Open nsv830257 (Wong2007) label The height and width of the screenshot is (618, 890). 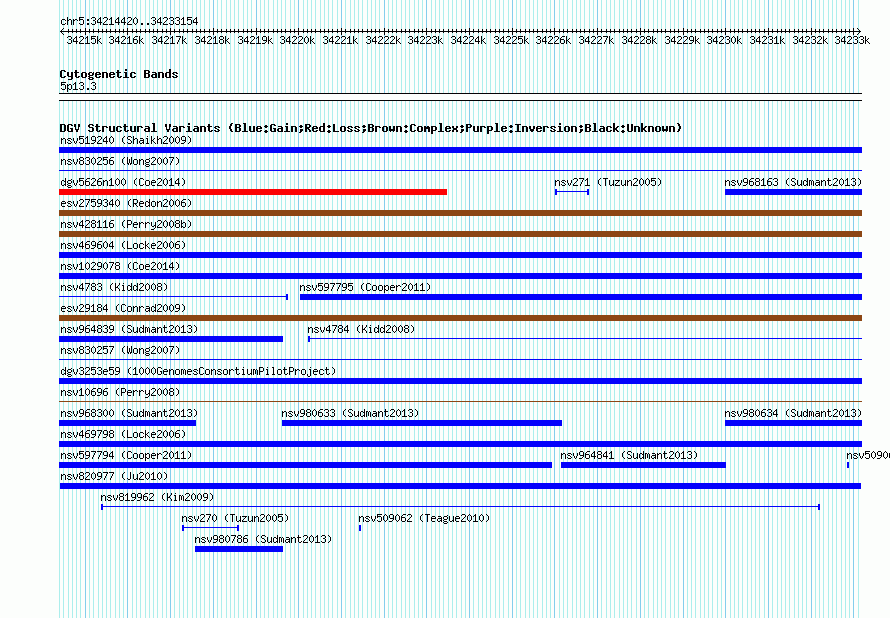click(120, 350)
